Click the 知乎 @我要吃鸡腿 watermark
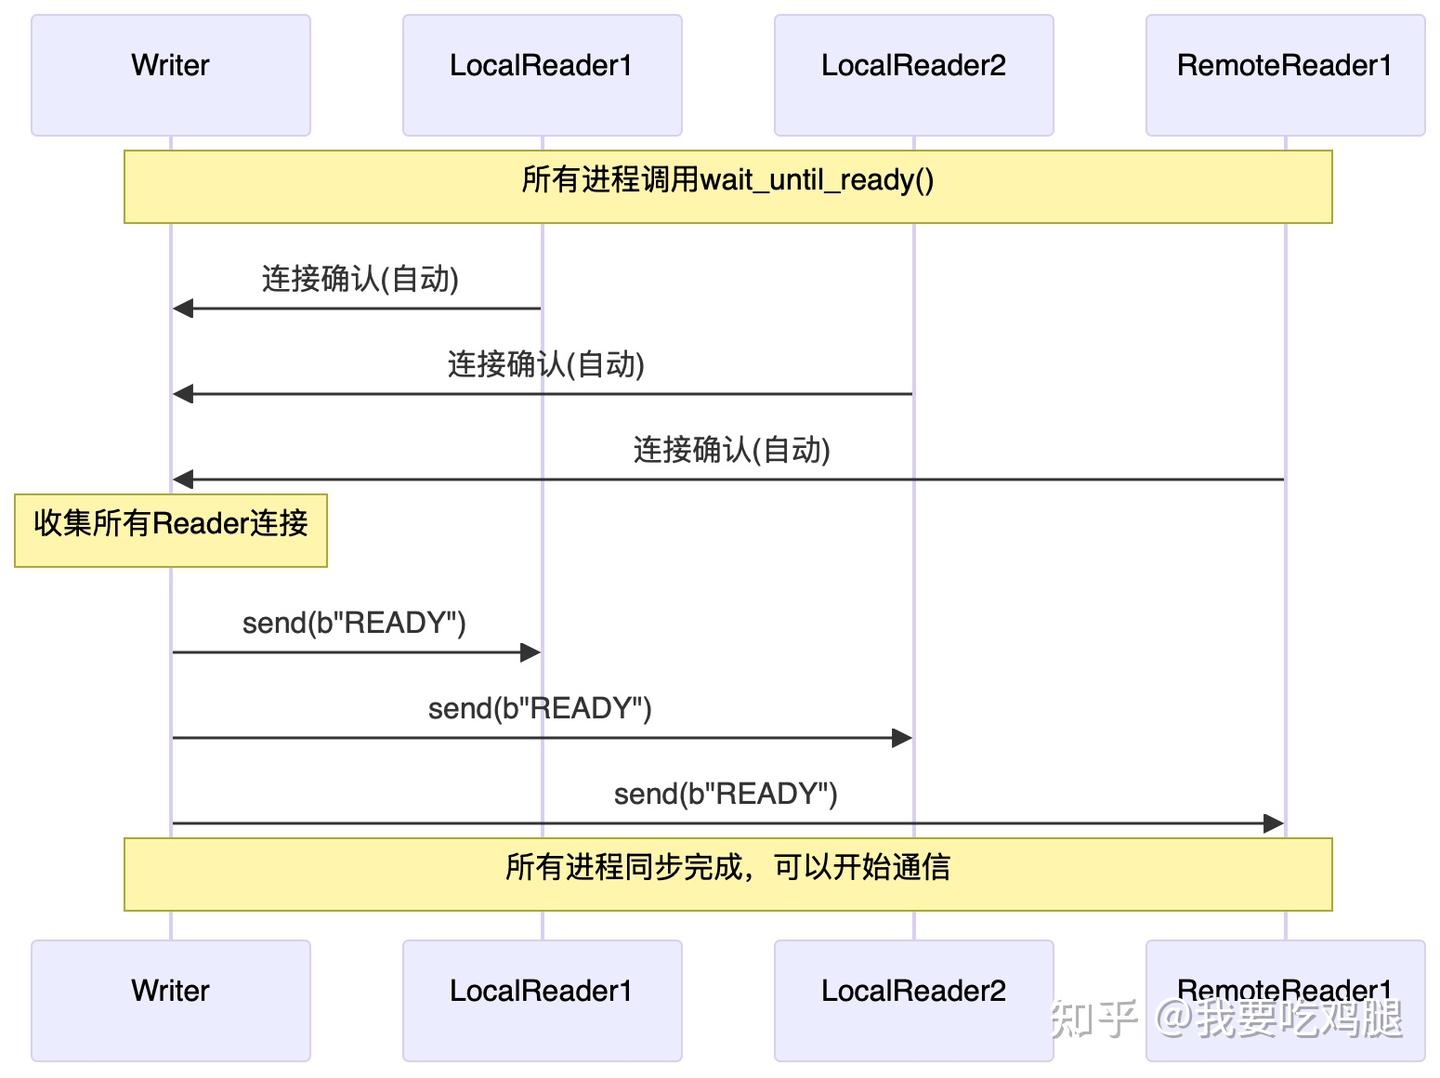The height and width of the screenshot is (1078, 1440). click(x=1226, y=1020)
